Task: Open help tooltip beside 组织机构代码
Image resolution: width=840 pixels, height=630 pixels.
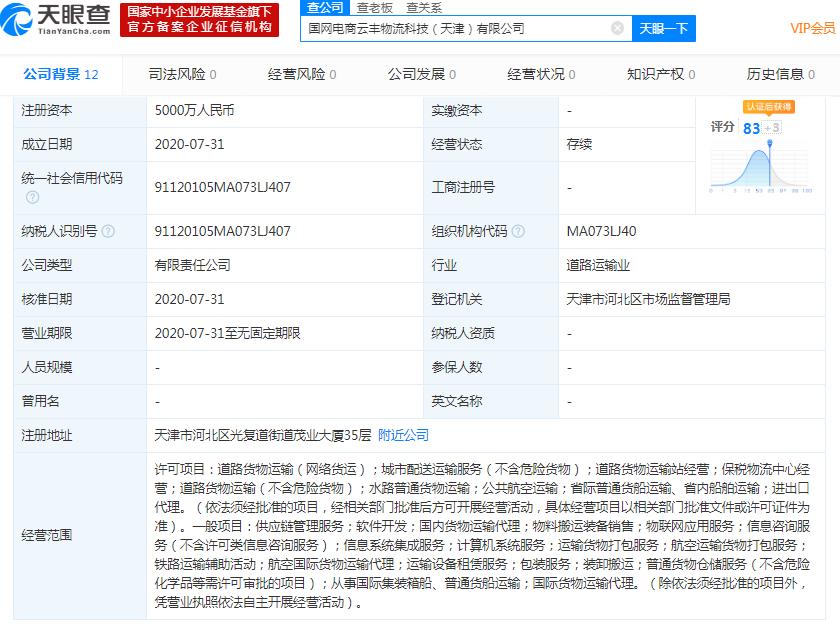Action: (x=519, y=230)
